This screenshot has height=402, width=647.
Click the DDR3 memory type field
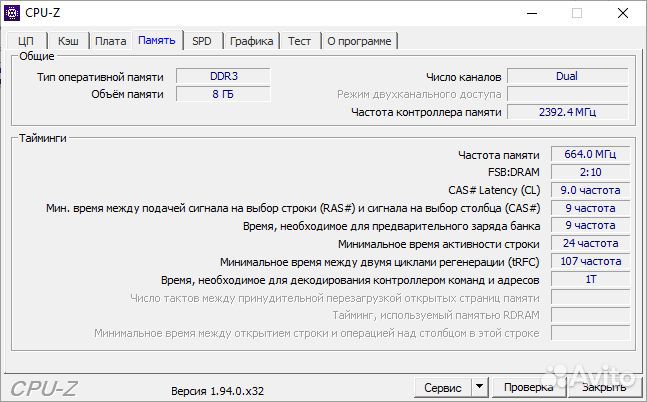(x=223, y=76)
